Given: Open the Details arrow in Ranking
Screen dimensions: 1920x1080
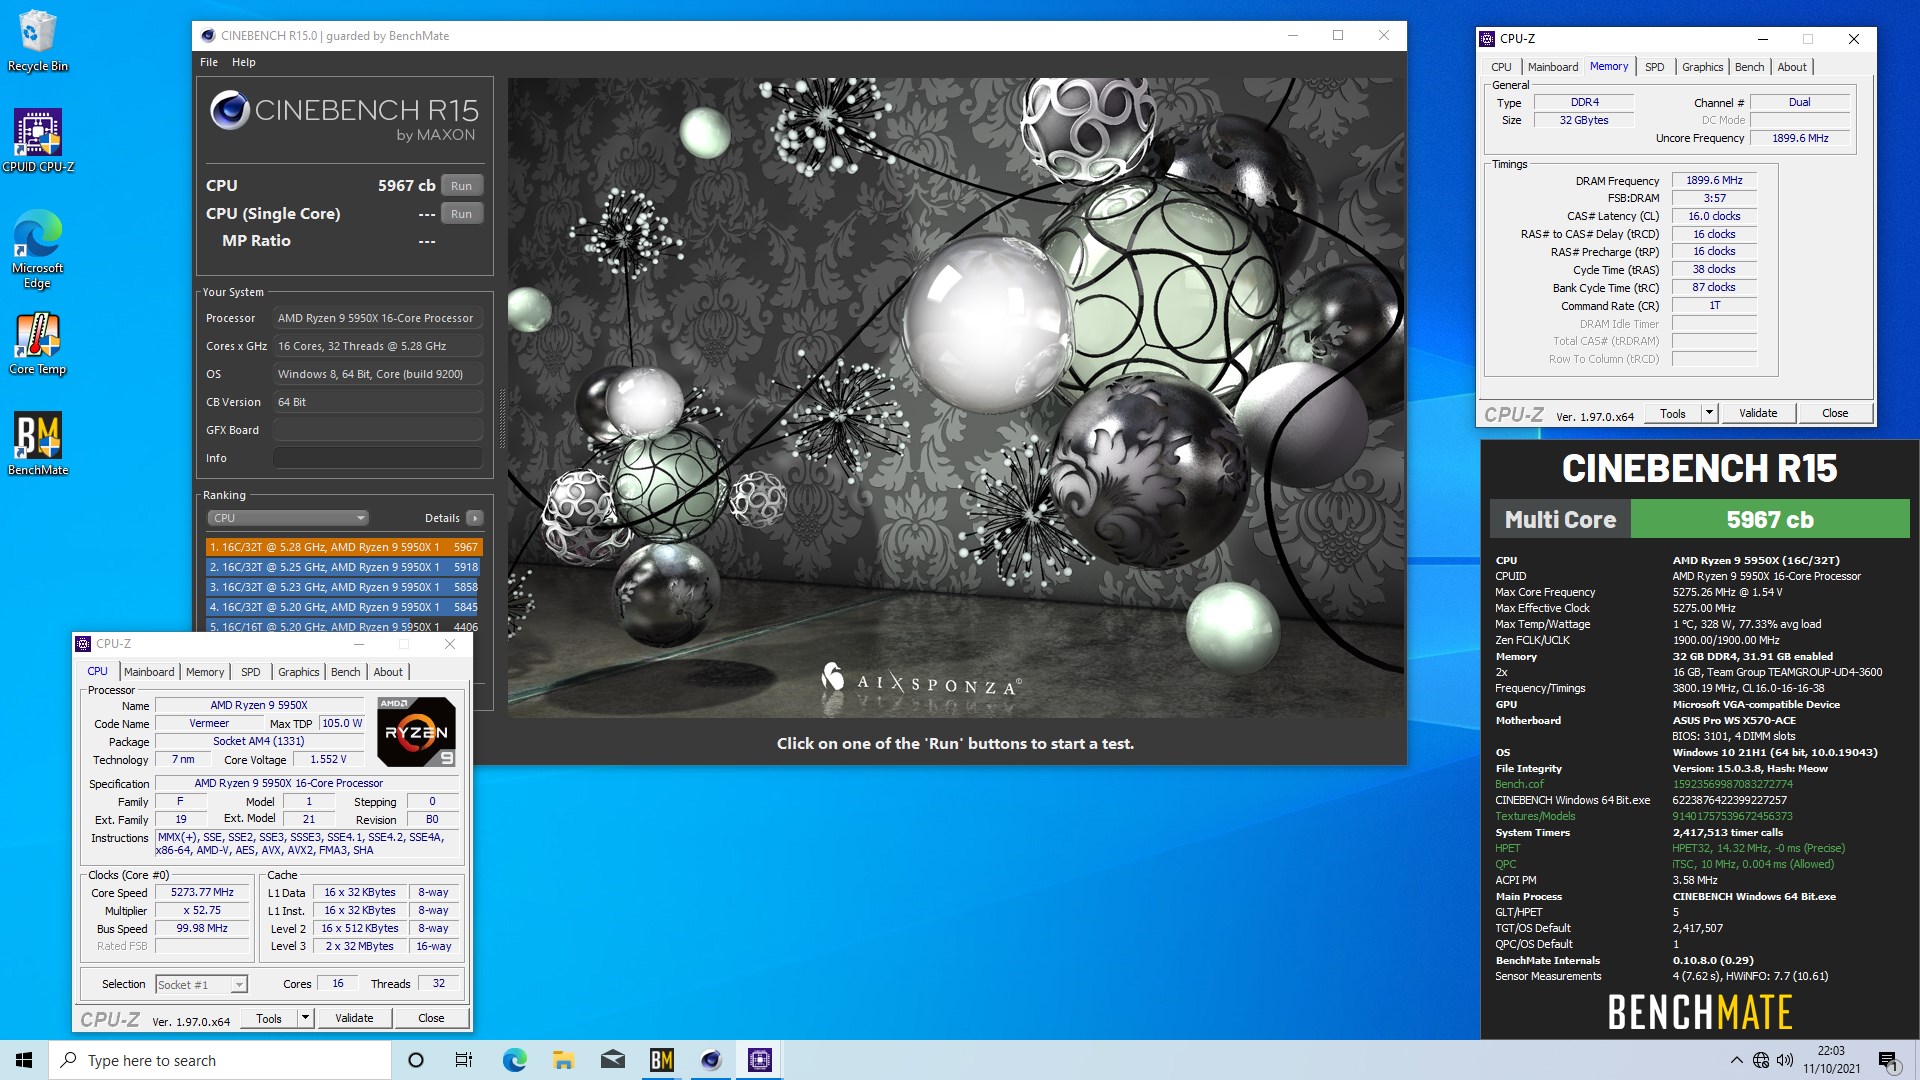Looking at the screenshot, I should (x=475, y=518).
